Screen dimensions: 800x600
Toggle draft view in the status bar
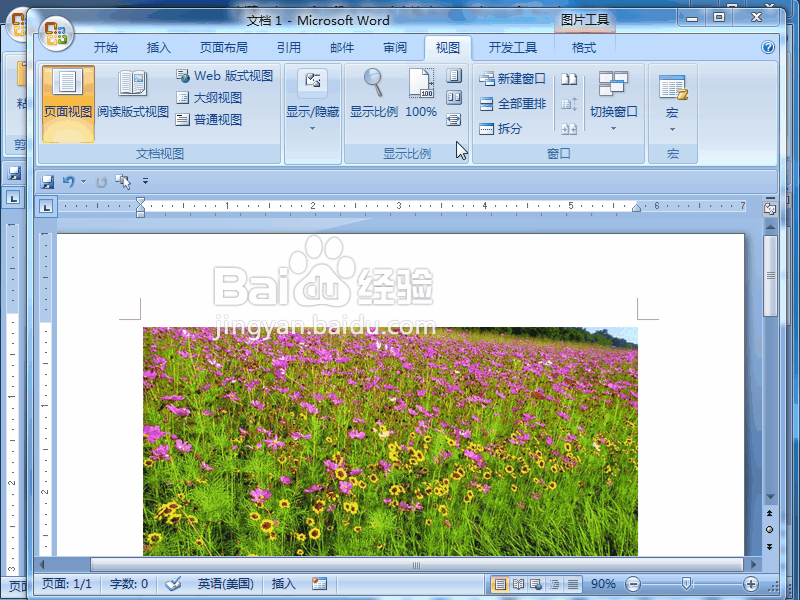coord(572,583)
